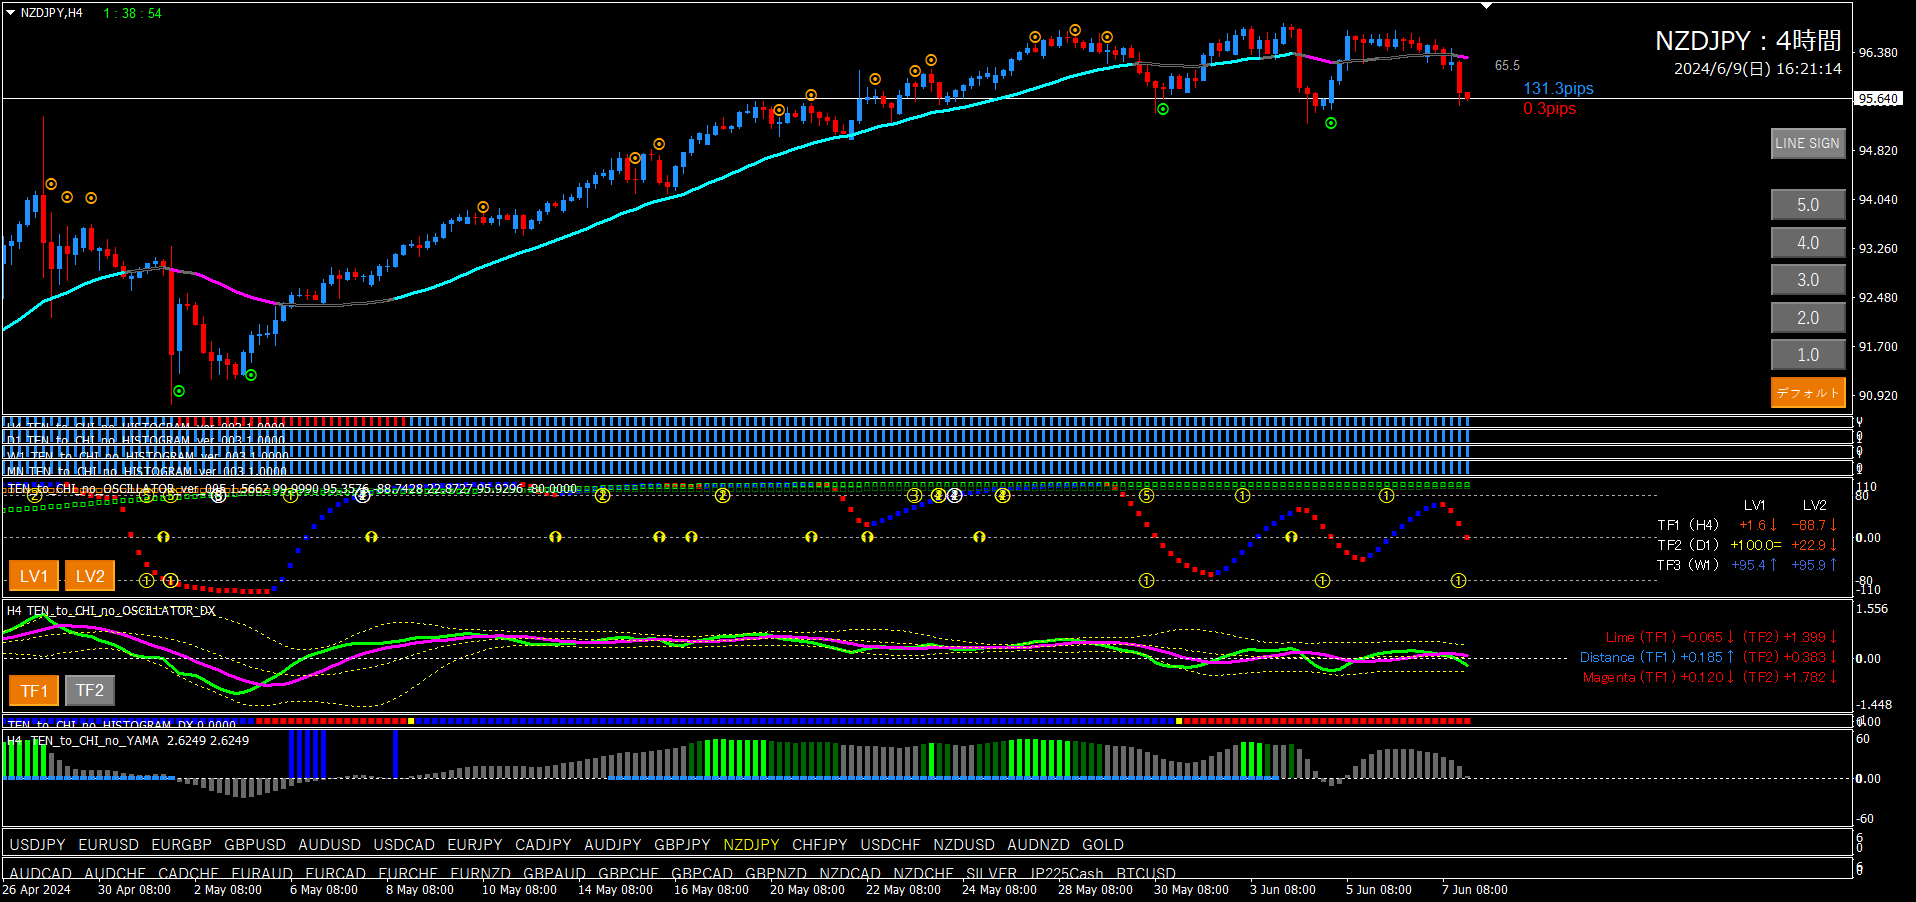Click the TF2 (D1) row label
1916x902 pixels.
[x=1688, y=545]
